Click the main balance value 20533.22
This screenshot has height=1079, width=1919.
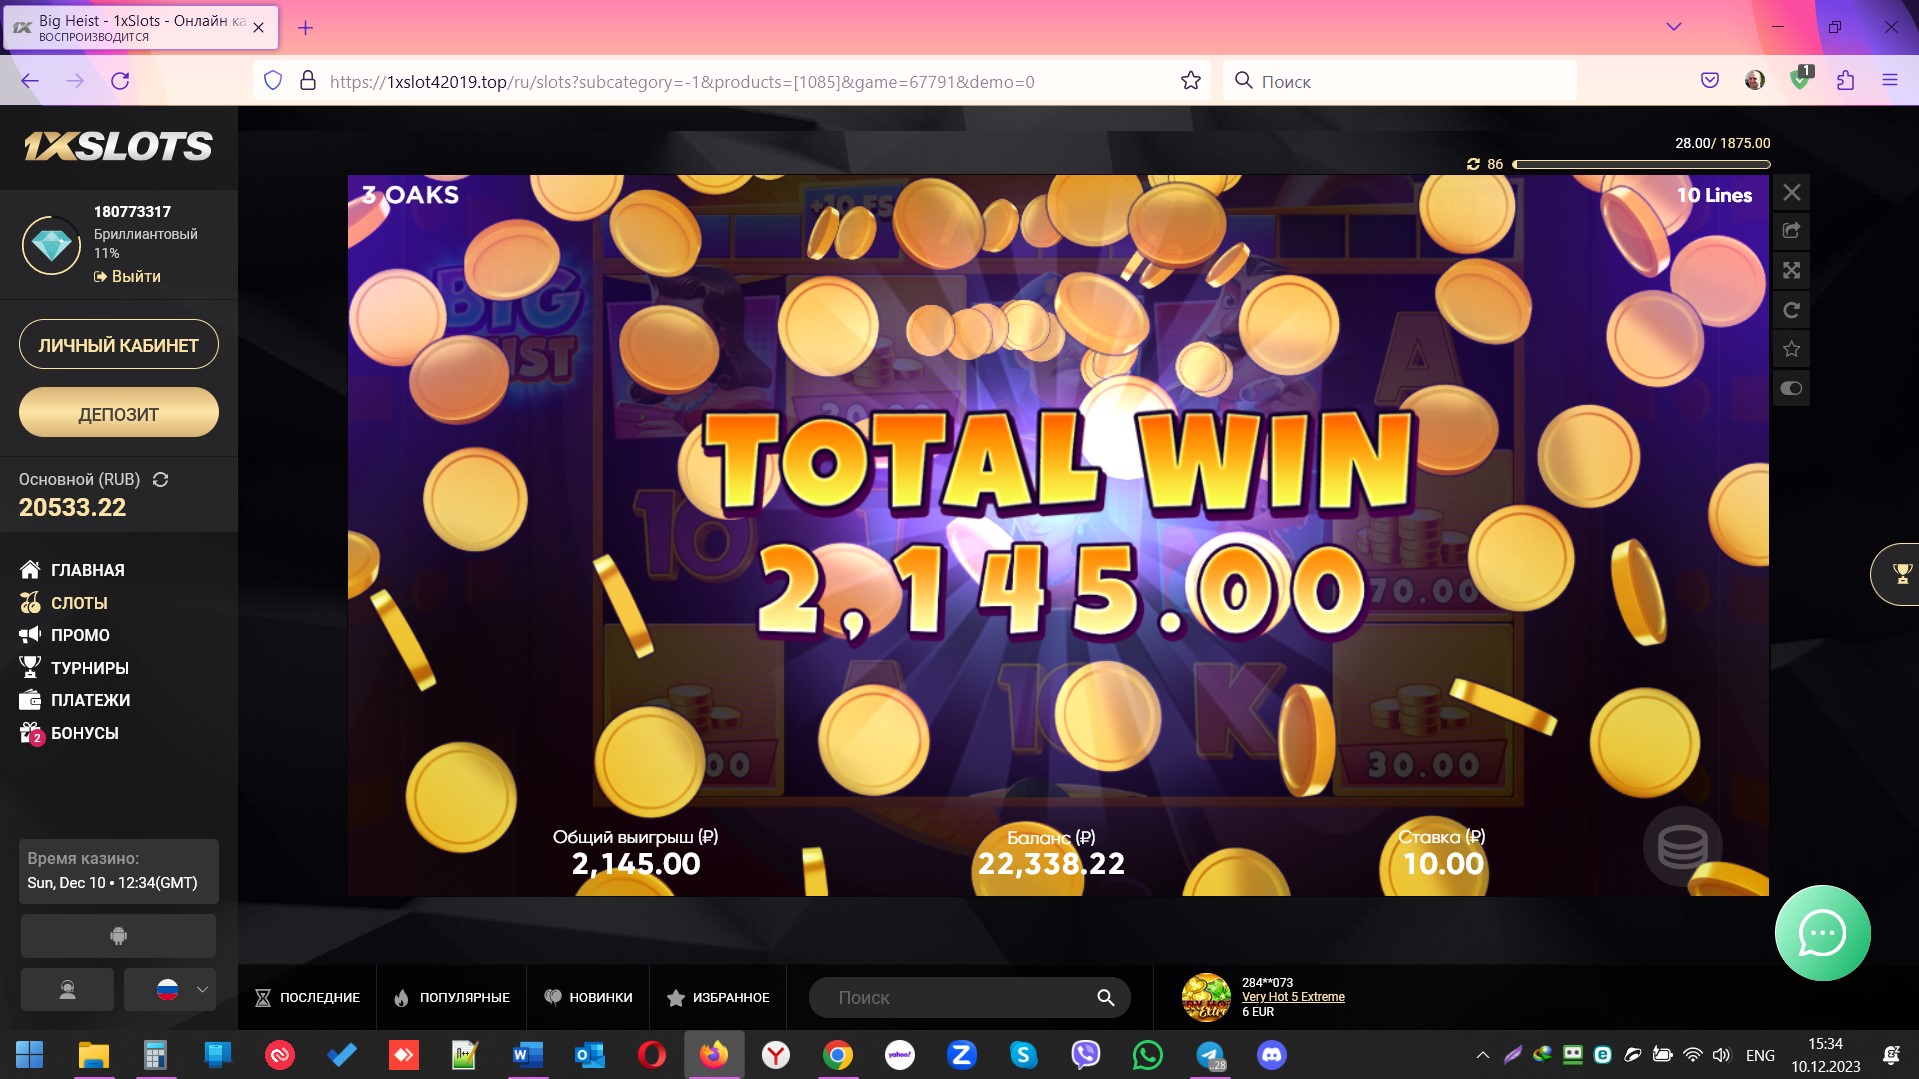(x=73, y=508)
